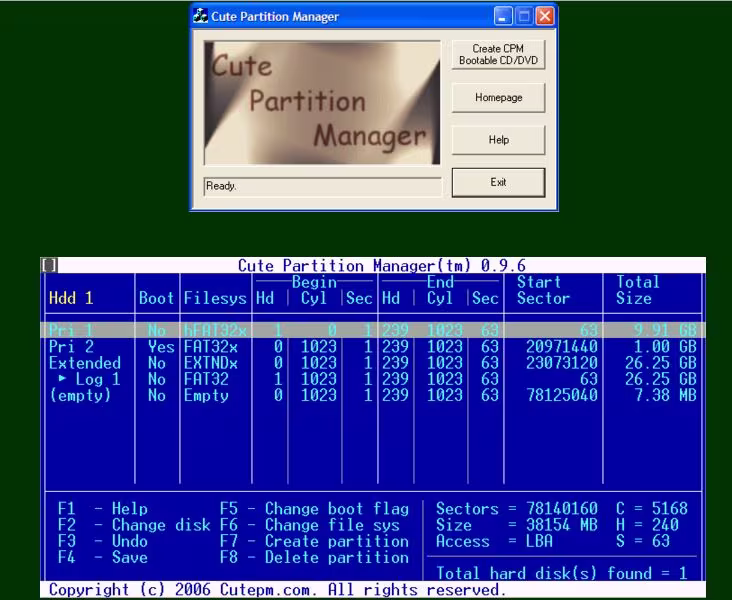Viewport: 732px width, 600px height.
Task: Click the Cute Partition Manager logo image
Action: click(322, 103)
